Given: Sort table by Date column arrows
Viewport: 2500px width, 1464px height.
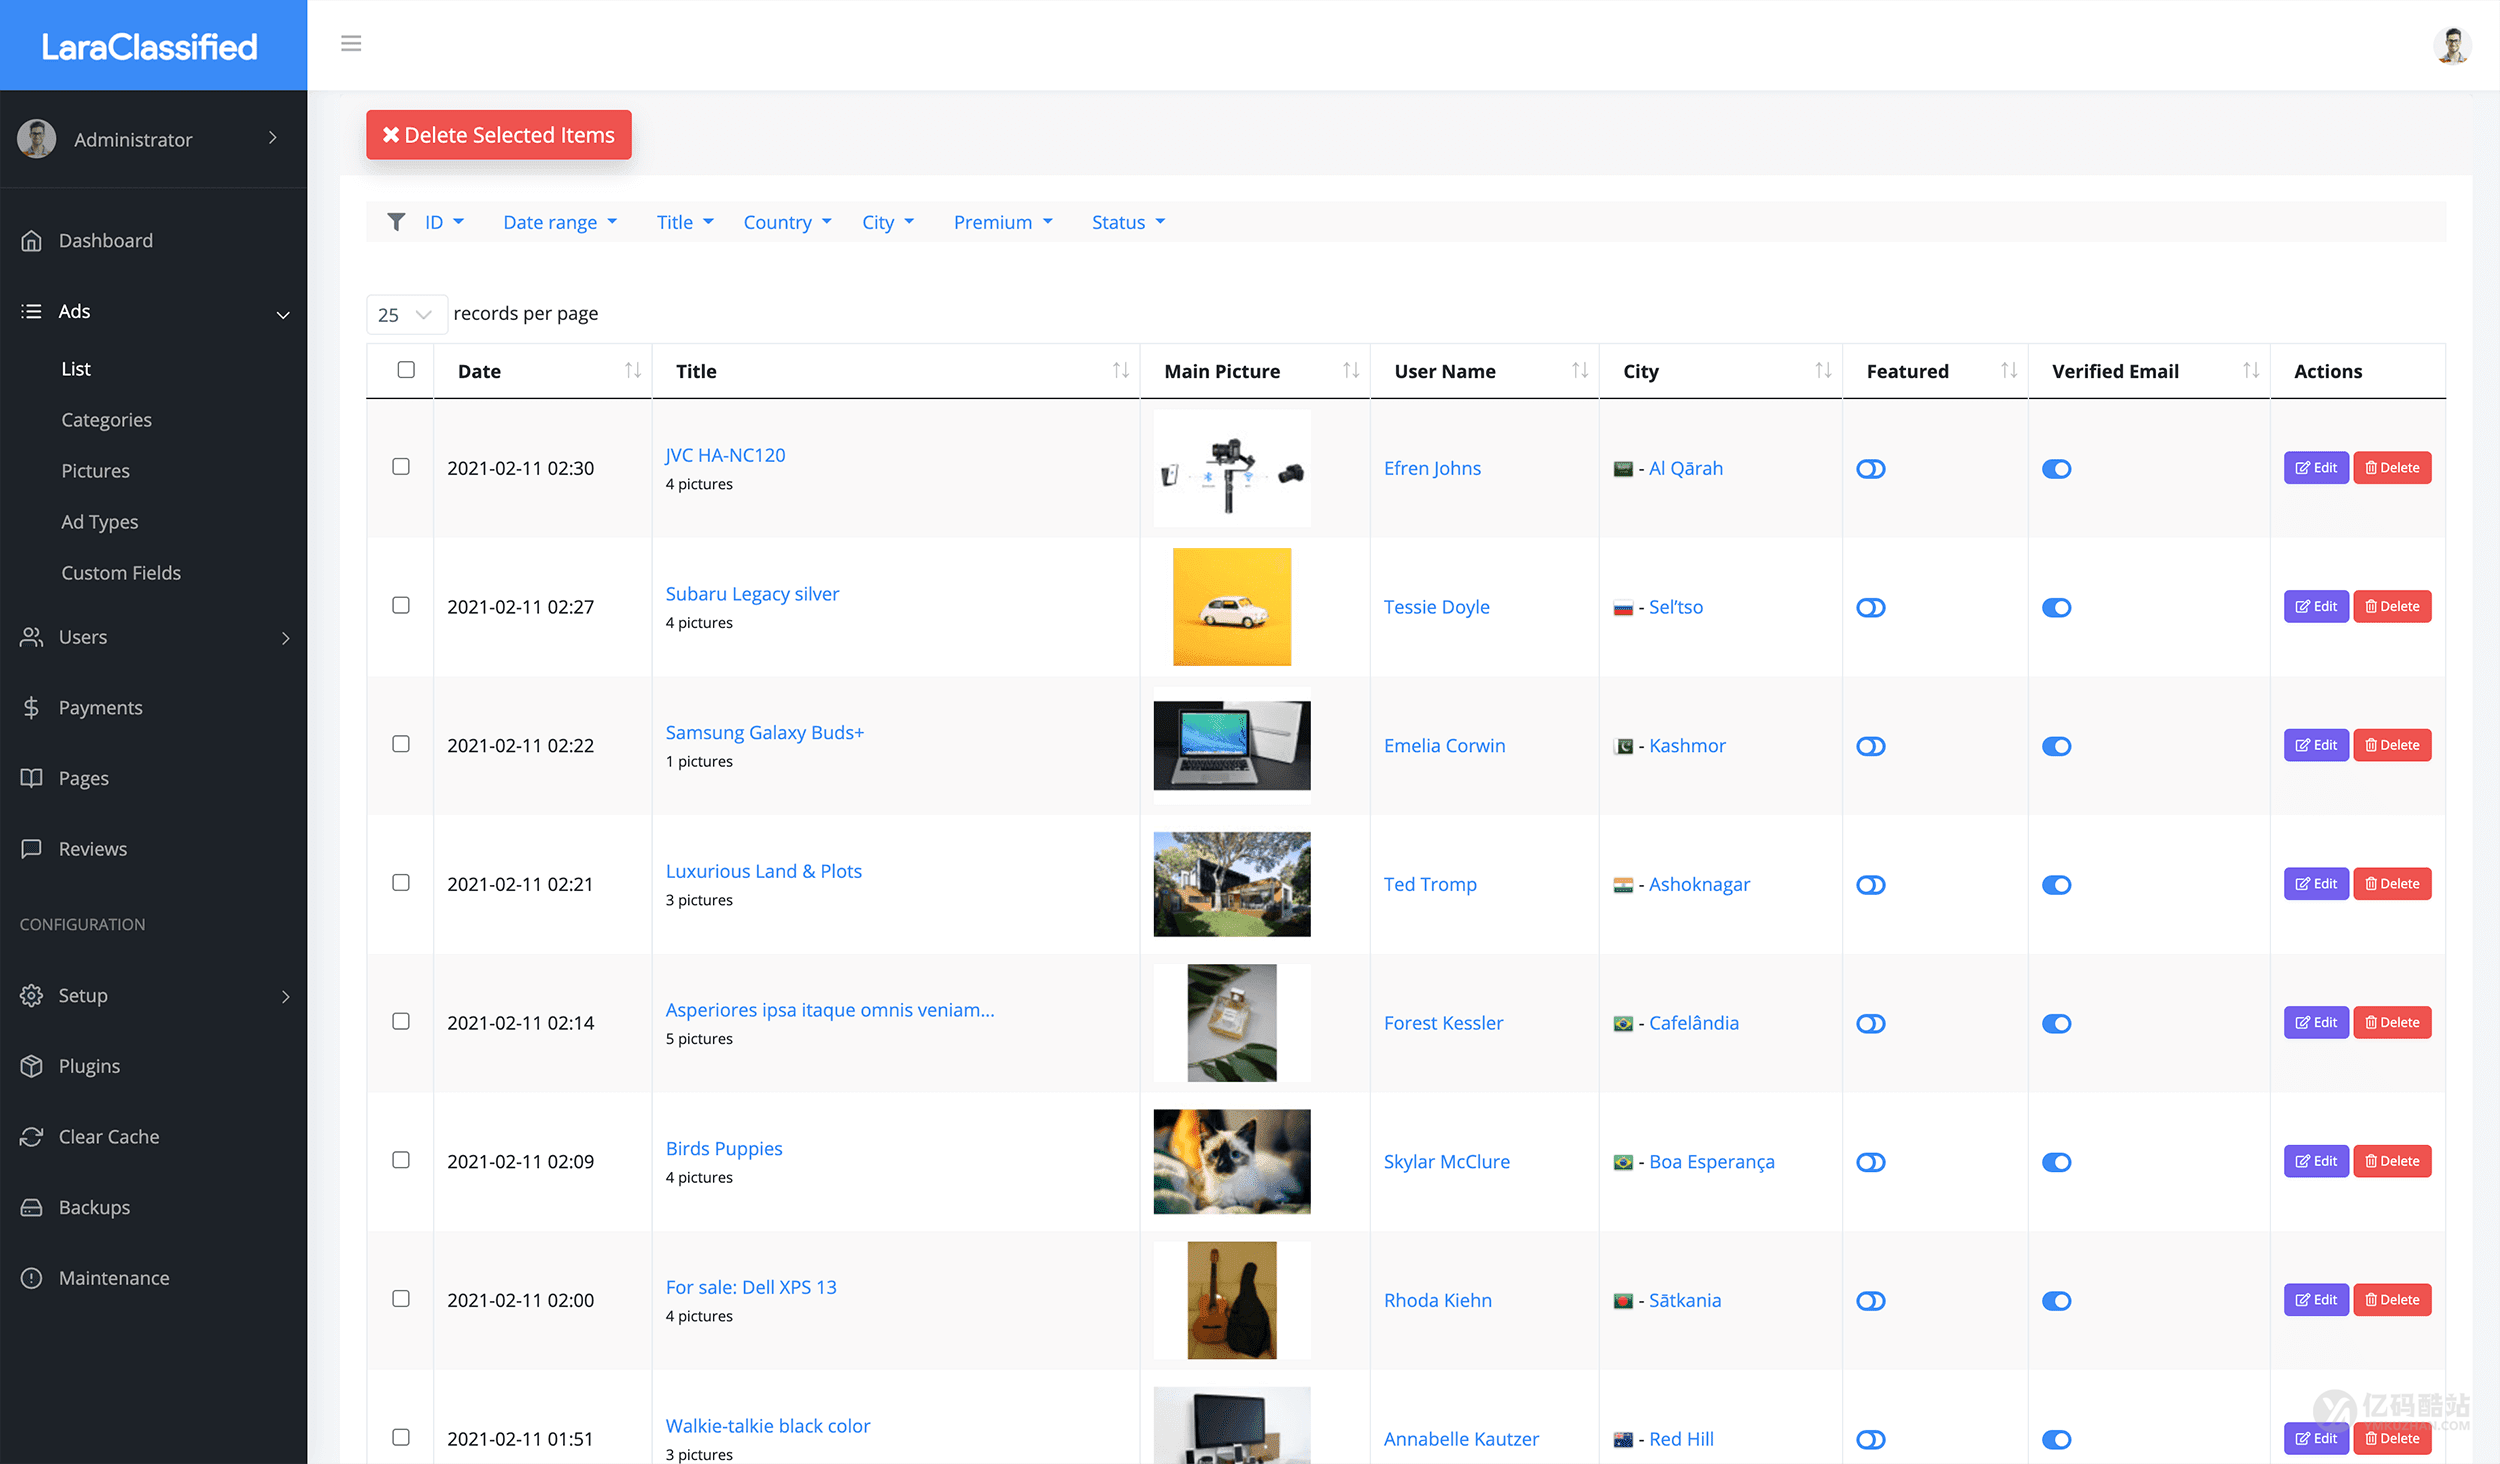Looking at the screenshot, I should 633,371.
